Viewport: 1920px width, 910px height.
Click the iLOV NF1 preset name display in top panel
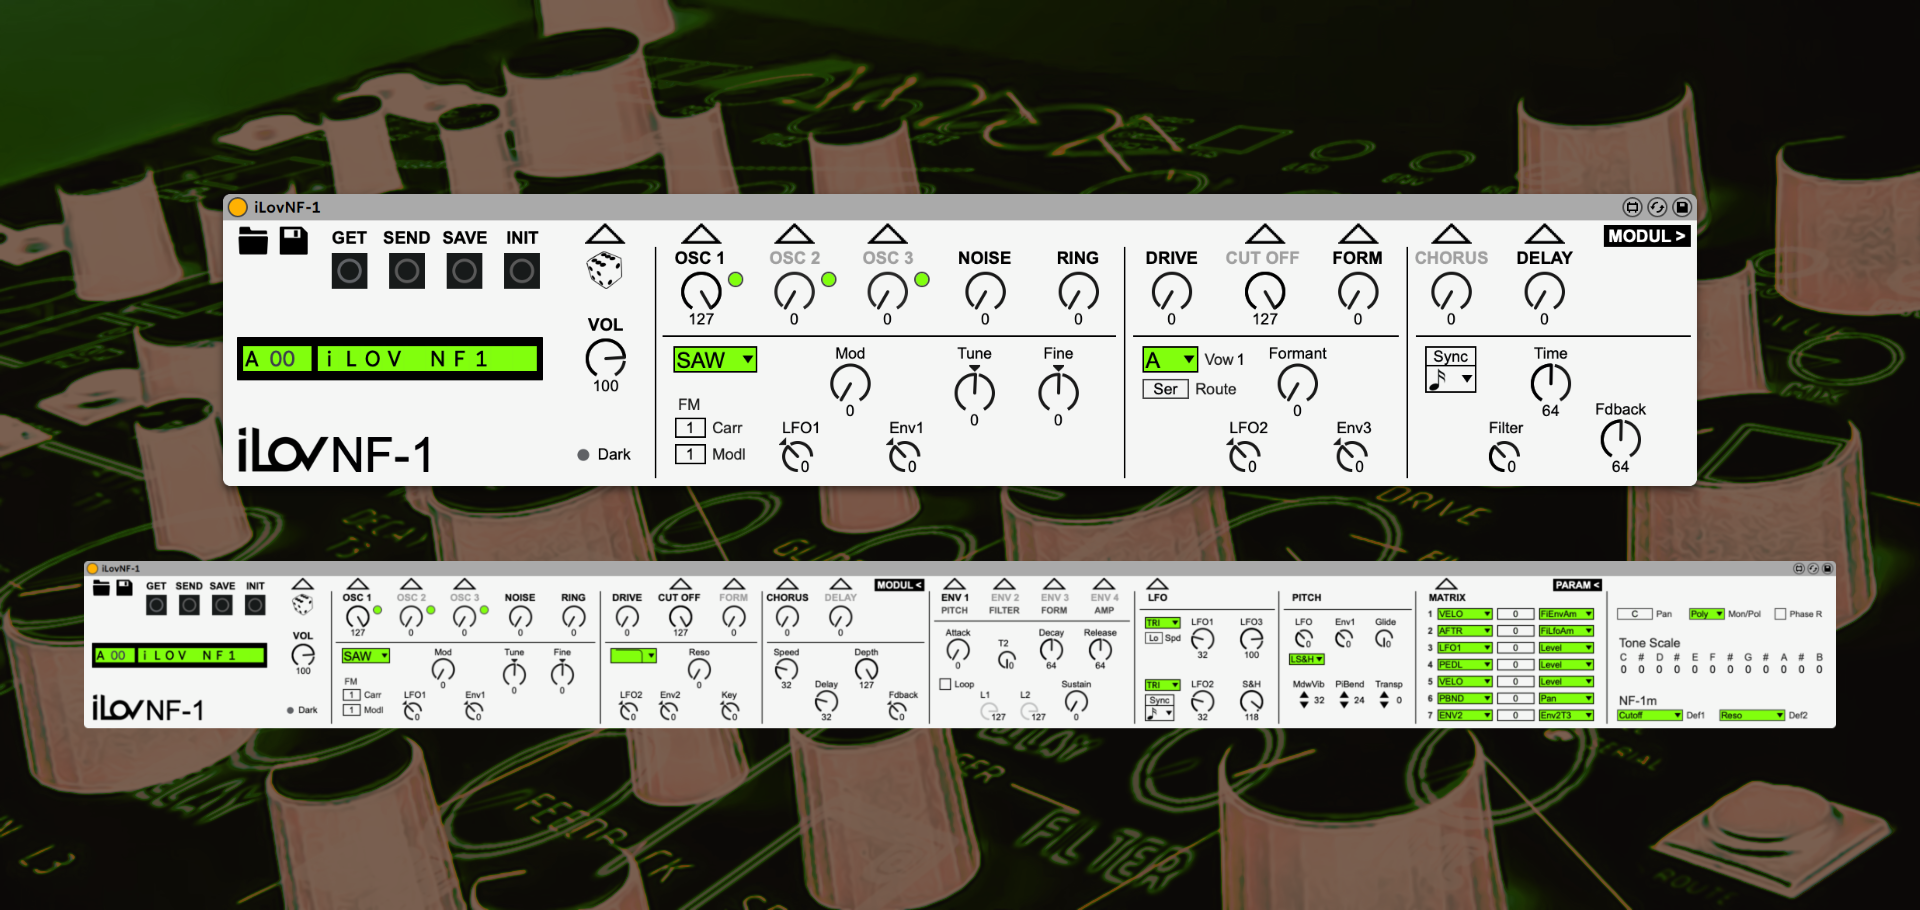pos(427,359)
